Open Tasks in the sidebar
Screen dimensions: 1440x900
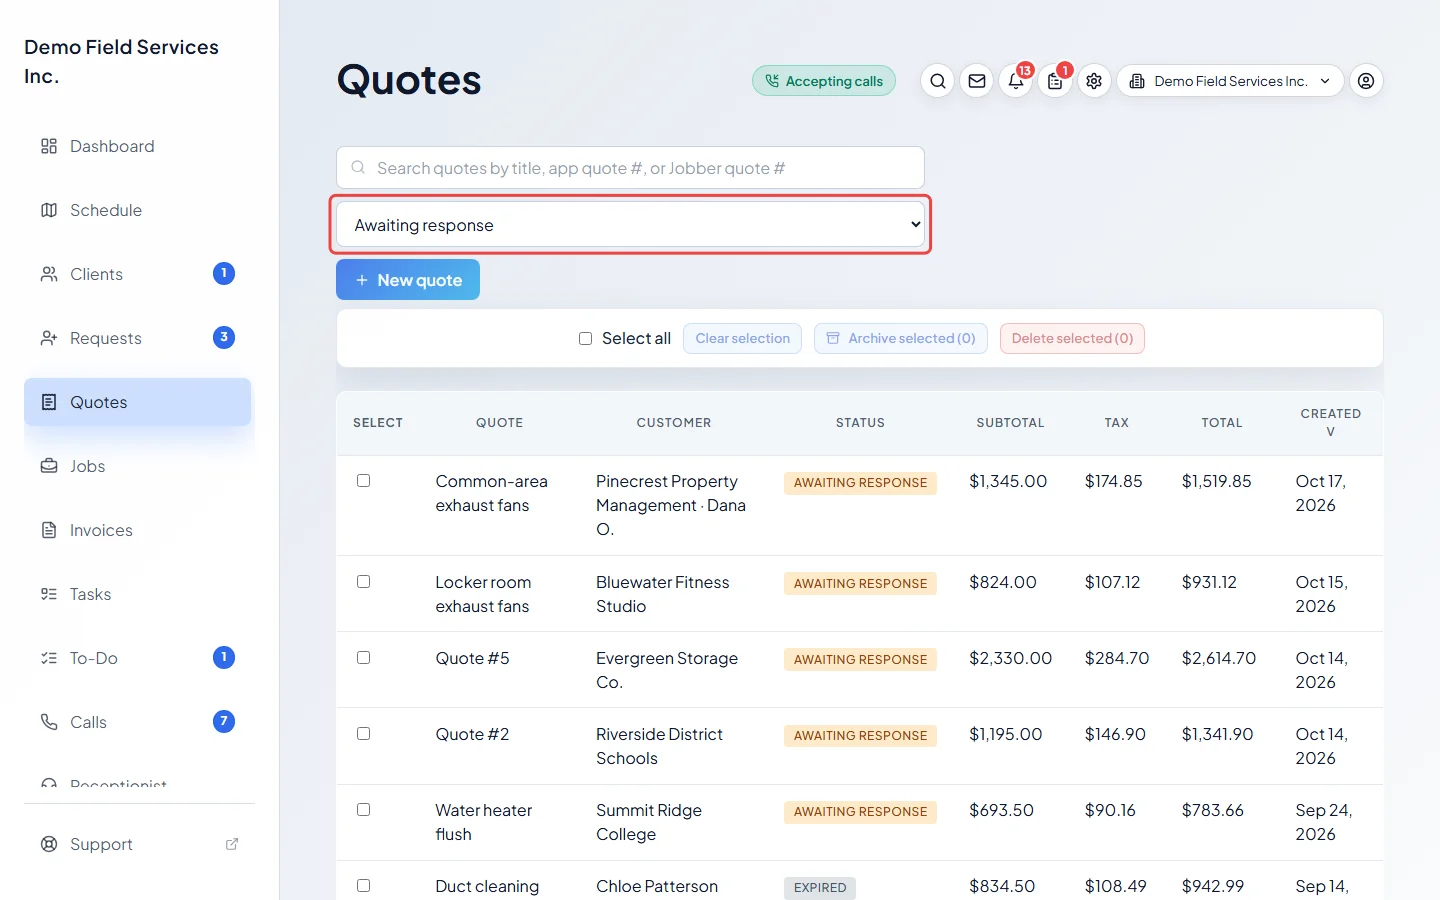pyautogui.click(x=138, y=594)
